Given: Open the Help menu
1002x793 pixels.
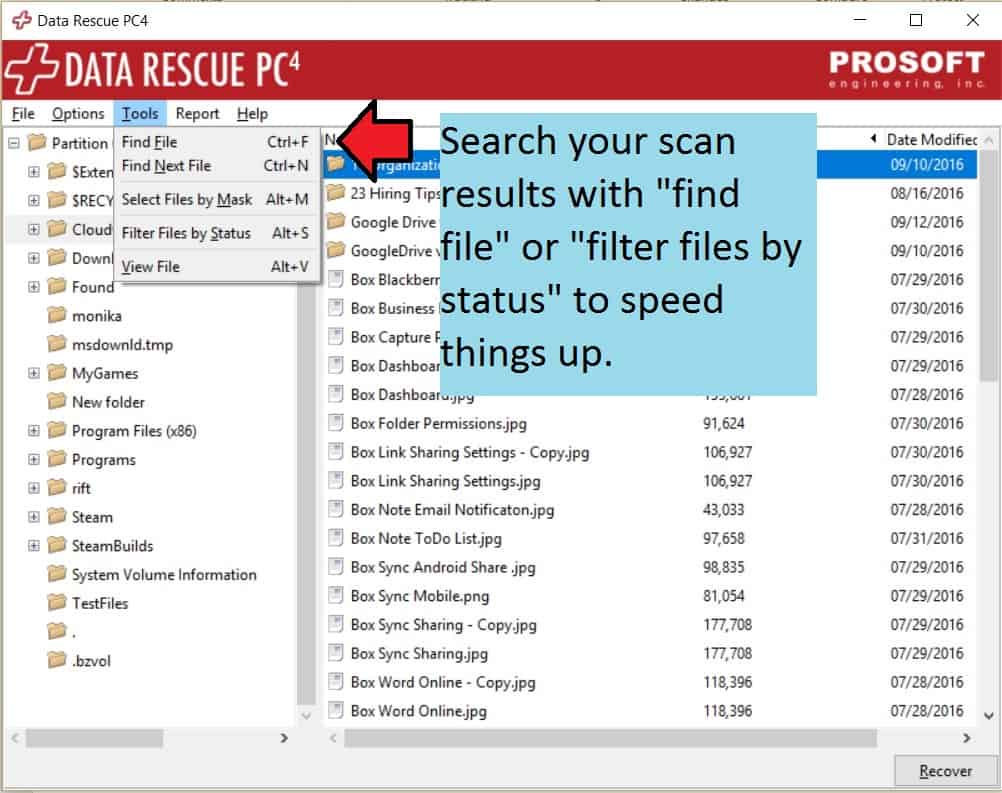Looking at the screenshot, I should 252,114.
